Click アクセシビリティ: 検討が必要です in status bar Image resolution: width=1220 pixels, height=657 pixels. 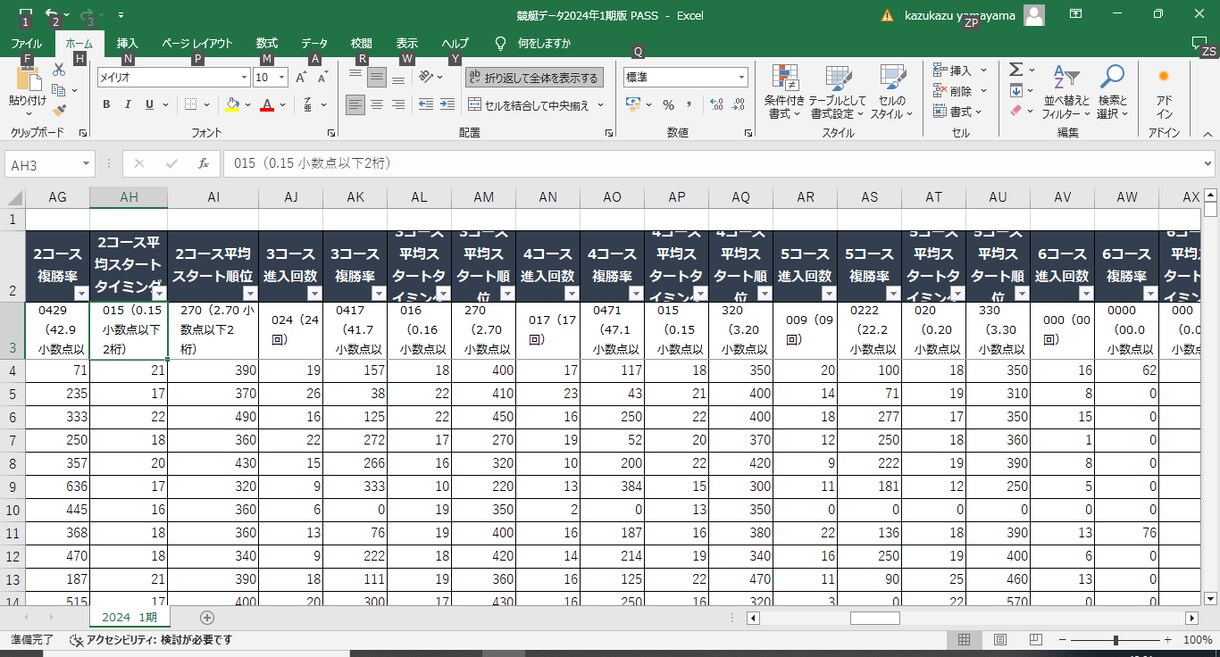tap(150, 640)
